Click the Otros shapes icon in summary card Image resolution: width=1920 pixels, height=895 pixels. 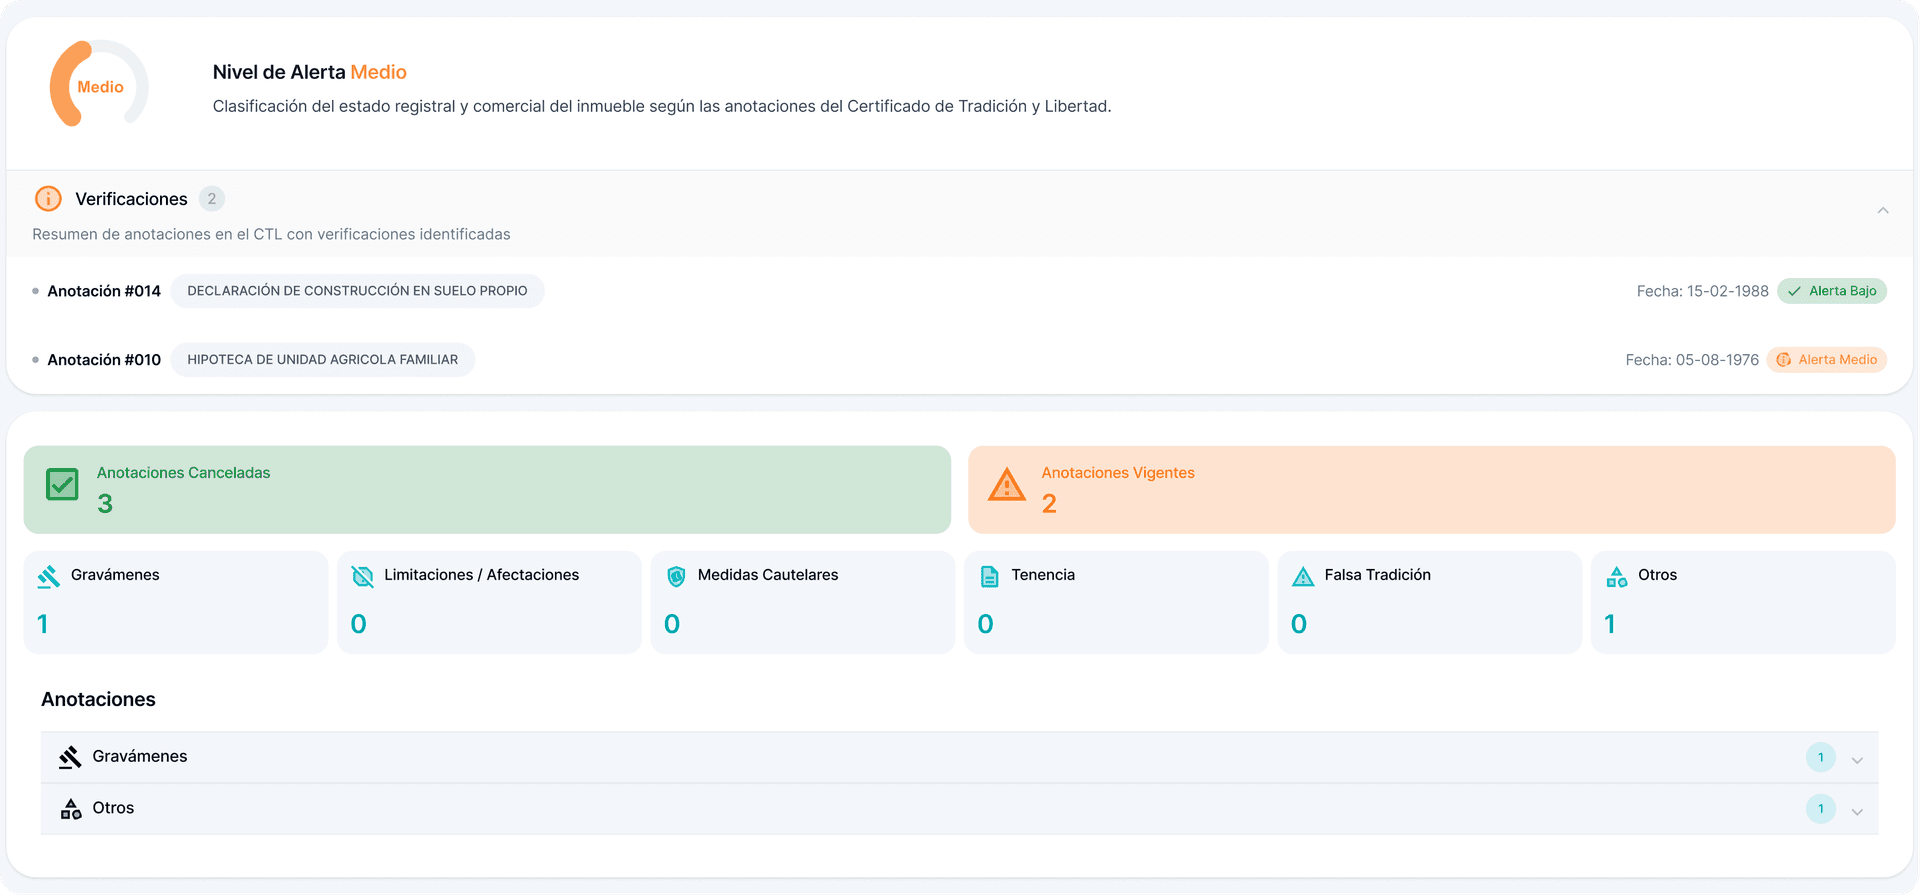1616,577
